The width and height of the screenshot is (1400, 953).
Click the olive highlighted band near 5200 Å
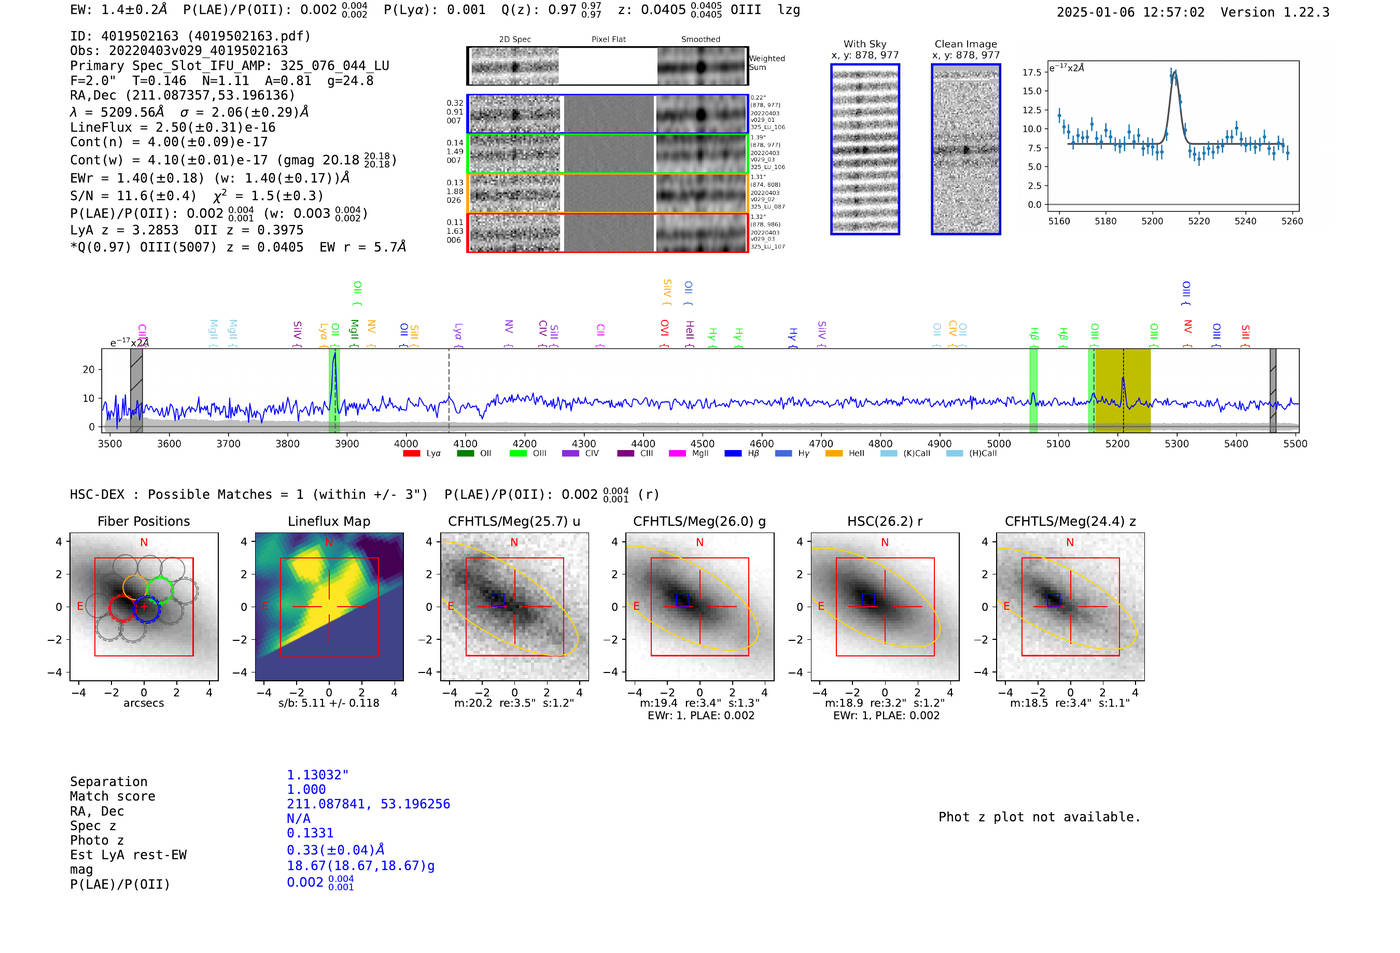[1122, 390]
